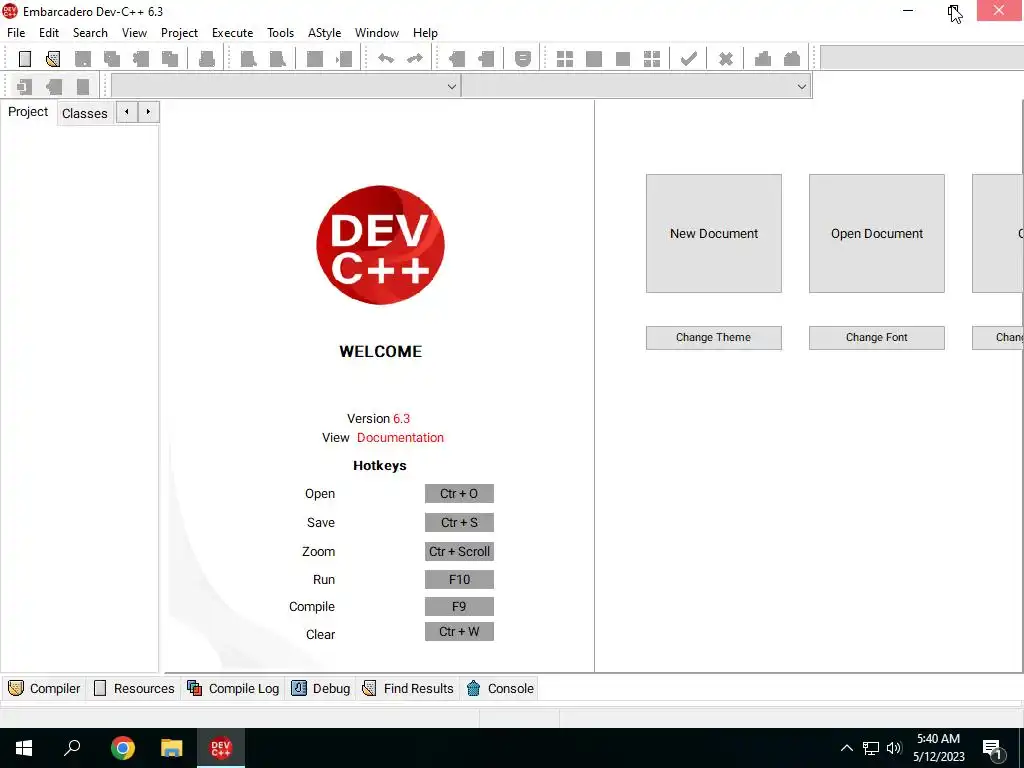The width and height of the screenshot is (1024, 768).
Task: Click the Ctr + W hotkey button
Action: pos(459,632)
